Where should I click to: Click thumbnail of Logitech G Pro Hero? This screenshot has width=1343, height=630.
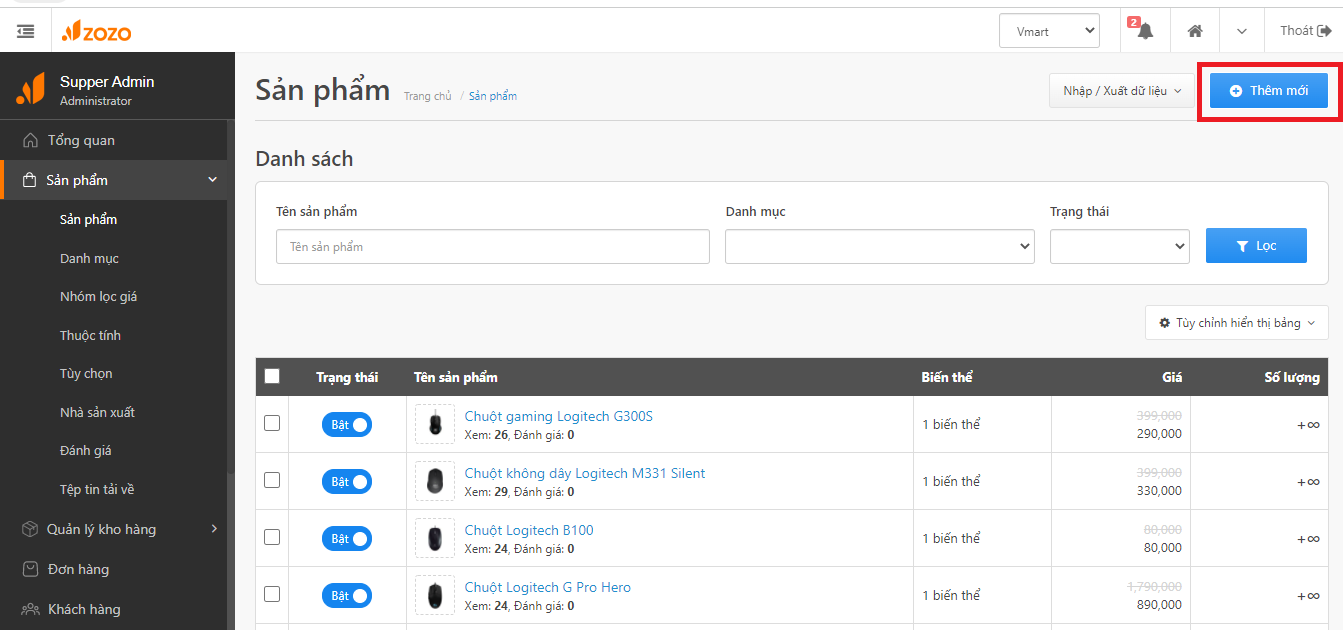(x=435, y=596)
